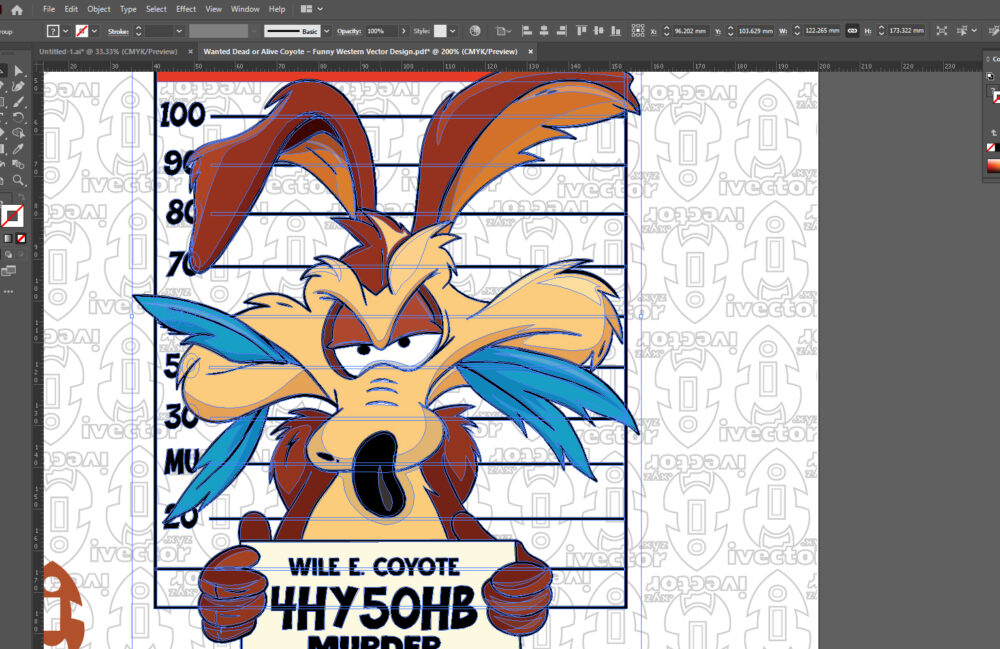Click Horizontal Align Center icon
Image resolution: width=1000 pixels, height=649 pixels.
544,31
